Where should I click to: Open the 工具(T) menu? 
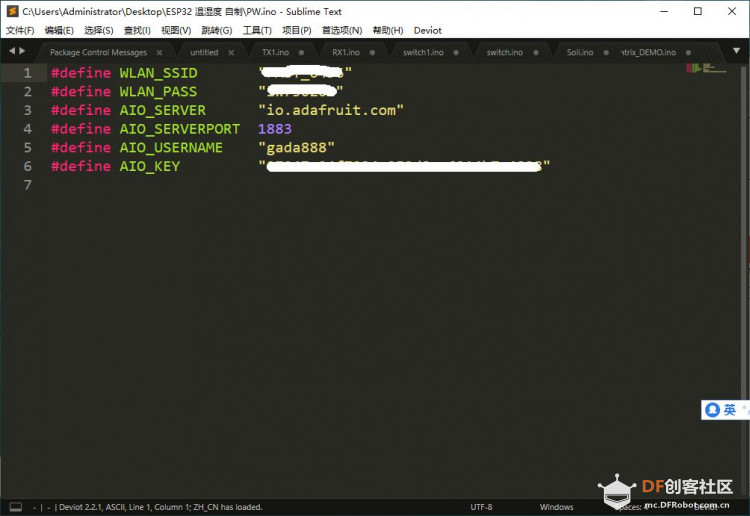[257, 31]
